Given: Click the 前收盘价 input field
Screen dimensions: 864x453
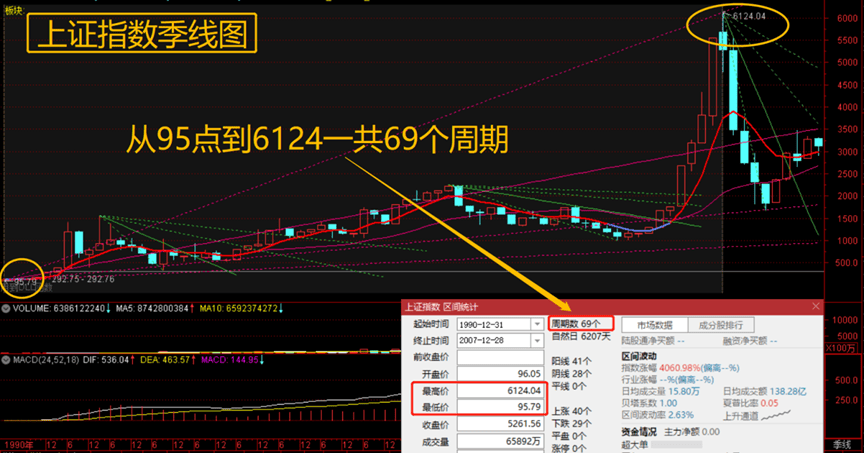Looking at the screenshot, I should tap(500, 358).
